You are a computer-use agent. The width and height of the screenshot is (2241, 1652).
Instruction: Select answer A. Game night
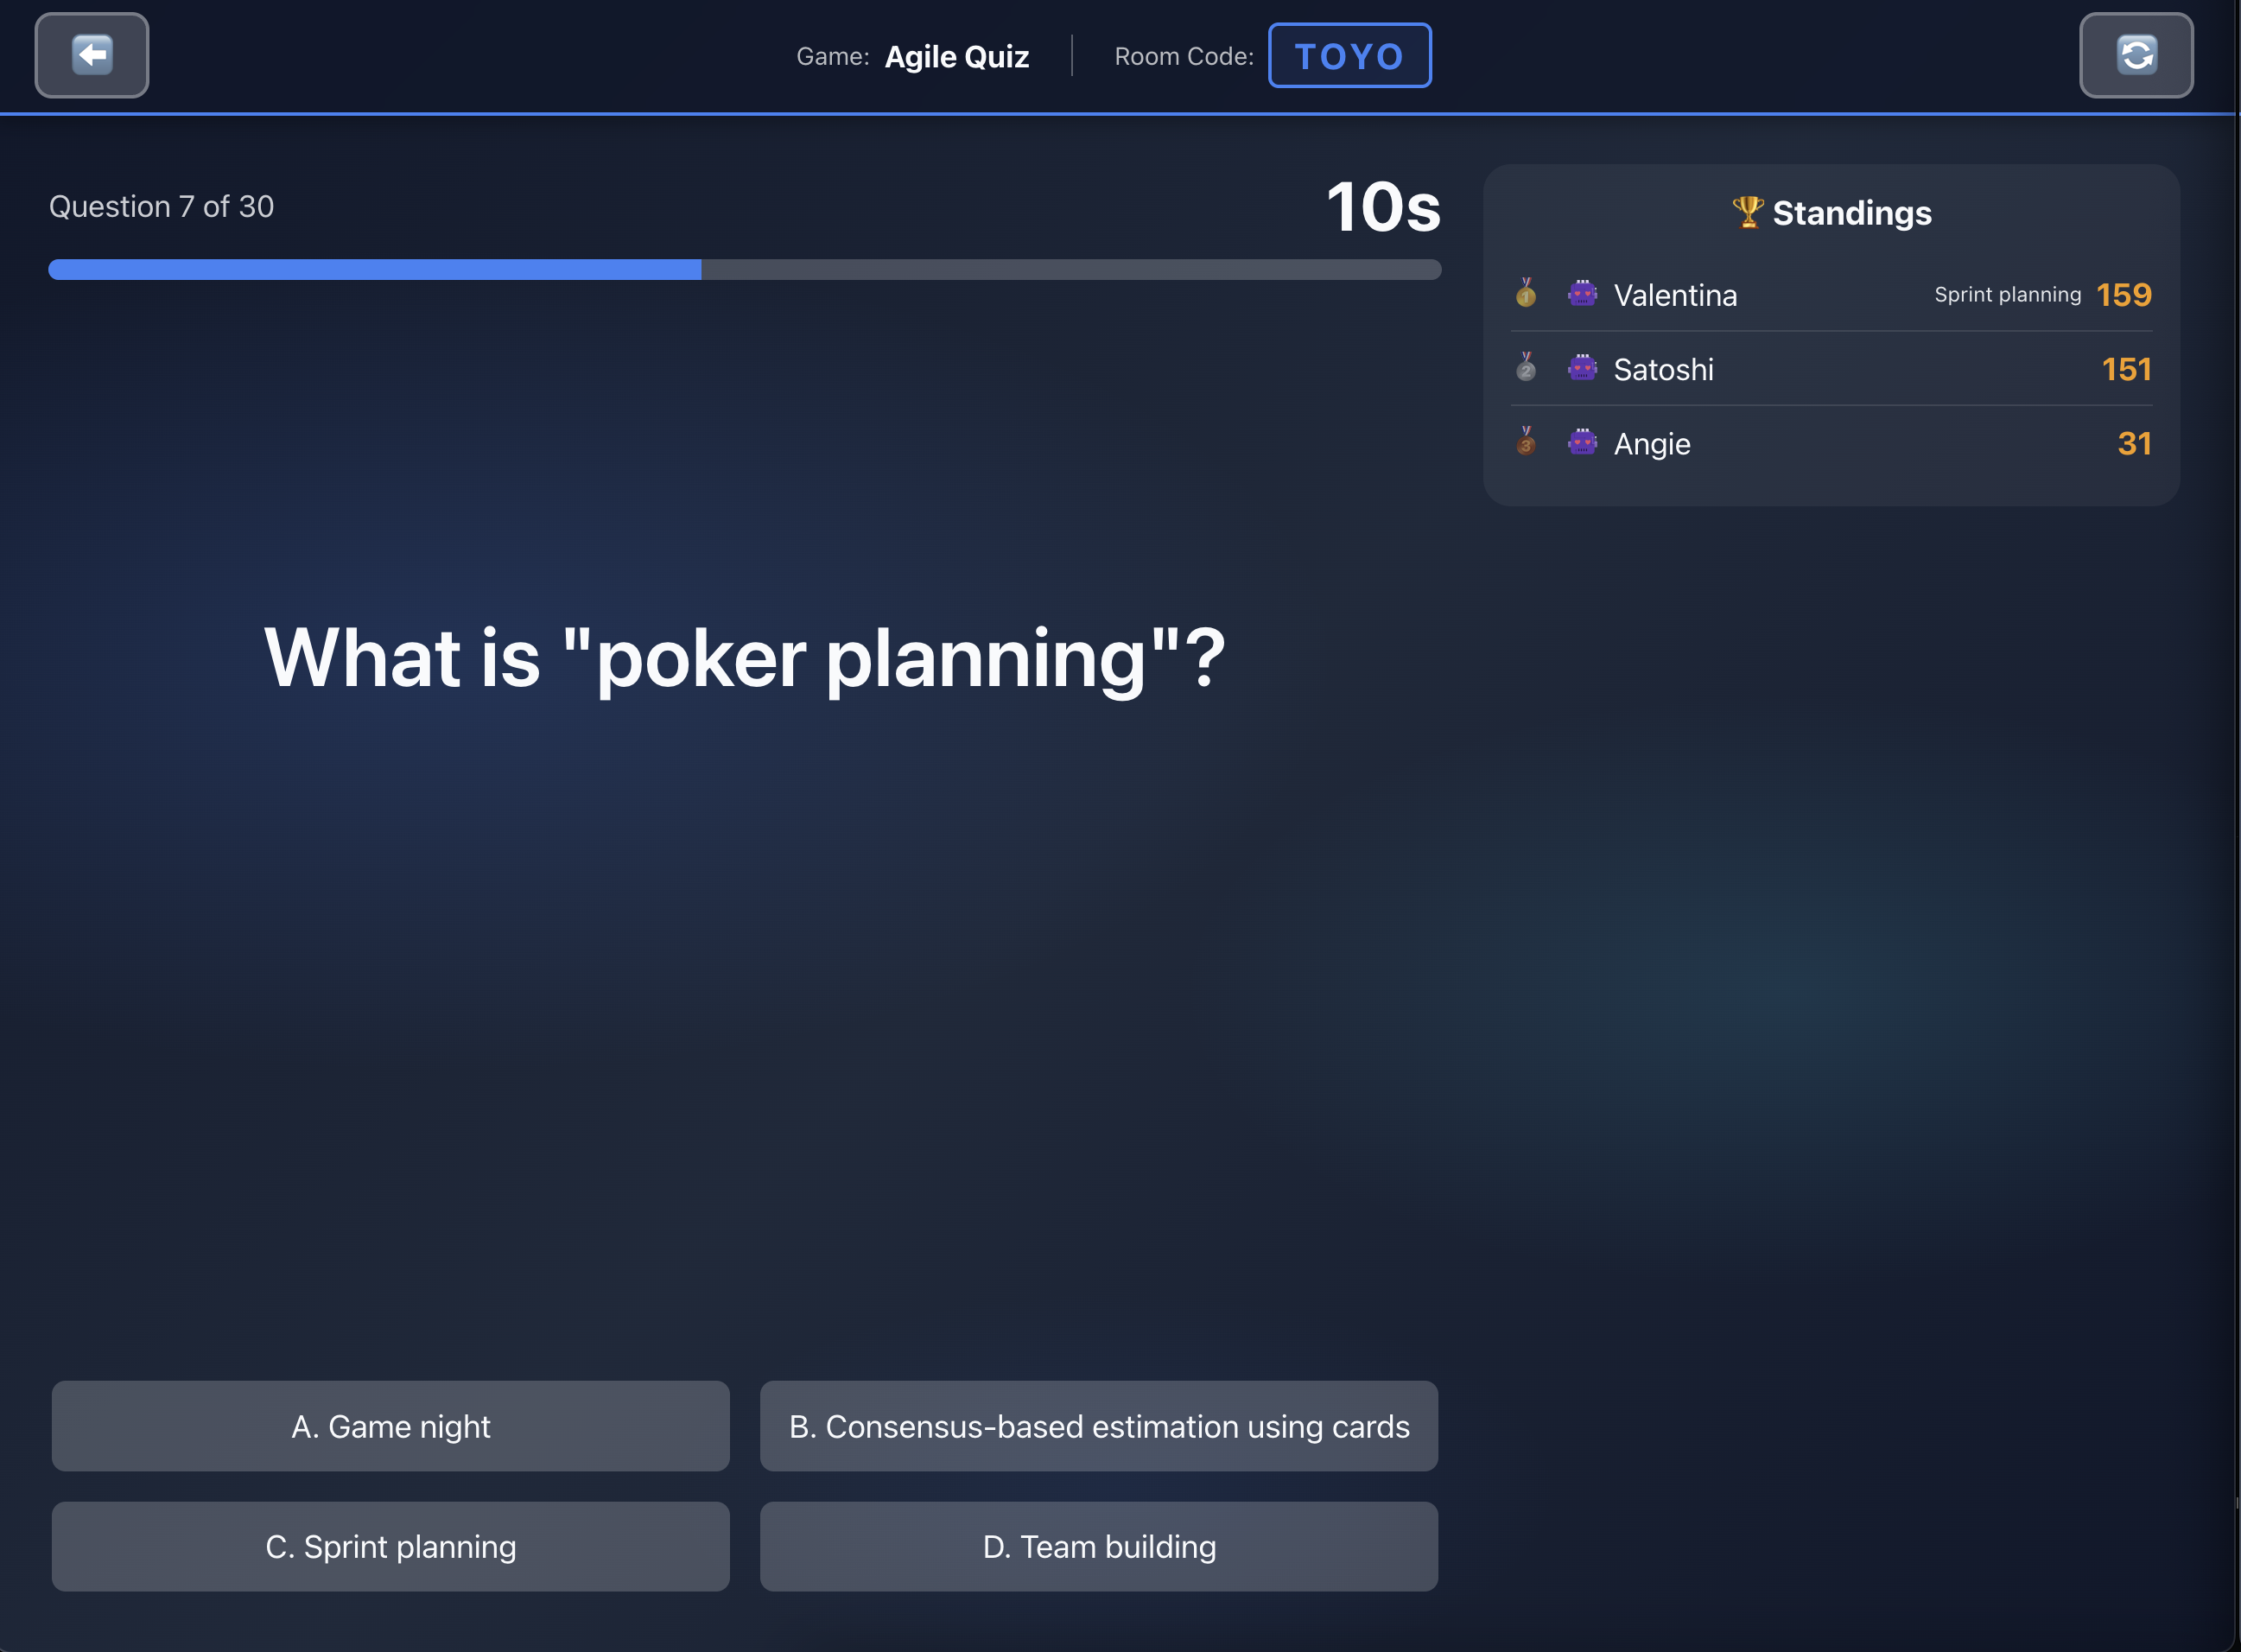tap(391, 1426)
